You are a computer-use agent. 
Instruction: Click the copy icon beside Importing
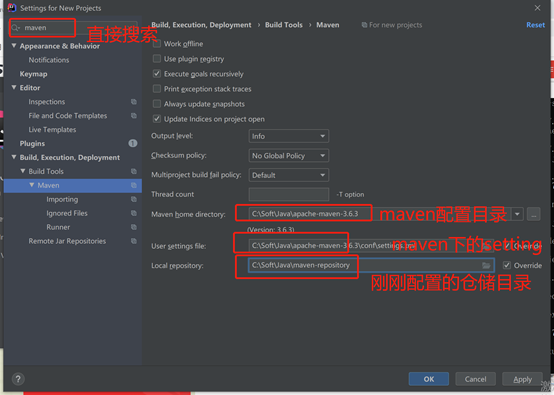(134, 199)
